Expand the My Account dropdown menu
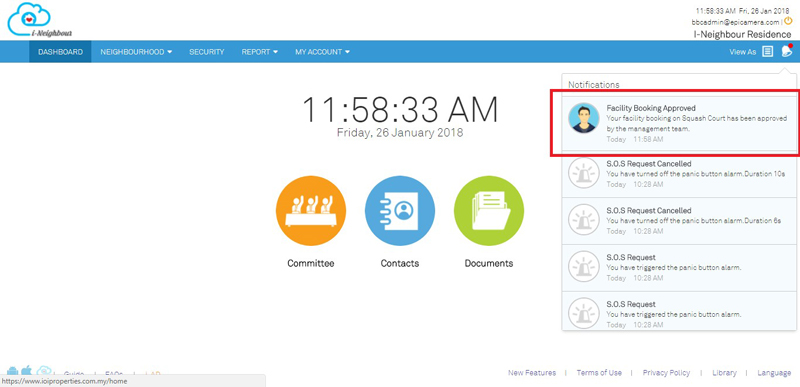Screen dimensions: 800x387 click(322, 52)
